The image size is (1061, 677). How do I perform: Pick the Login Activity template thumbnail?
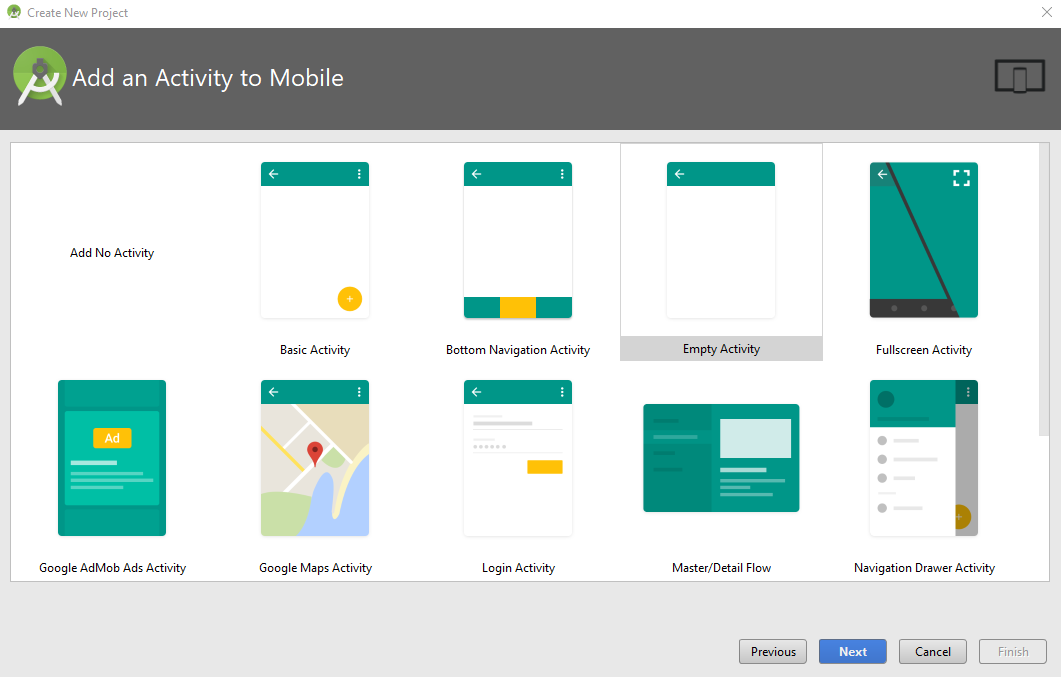click(518, 458)
